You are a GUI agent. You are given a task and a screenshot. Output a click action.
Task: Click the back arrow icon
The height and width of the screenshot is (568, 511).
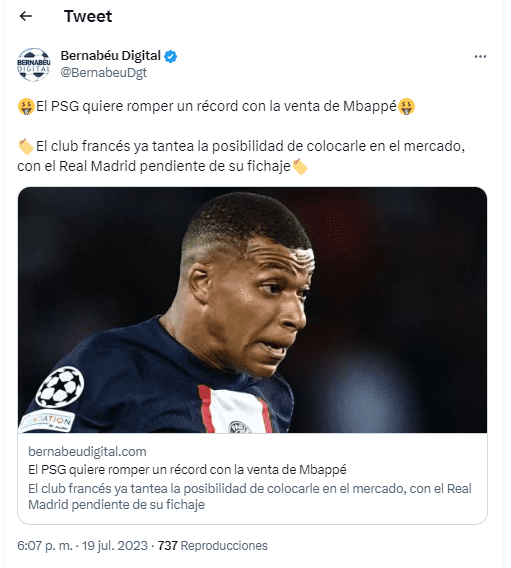[x=26, y=16]
